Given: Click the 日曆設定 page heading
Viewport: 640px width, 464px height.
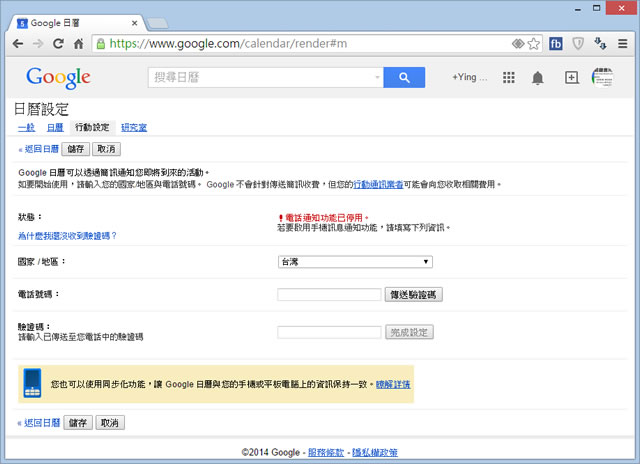Looking at the screenshot, I should click(x=41, y=109).
